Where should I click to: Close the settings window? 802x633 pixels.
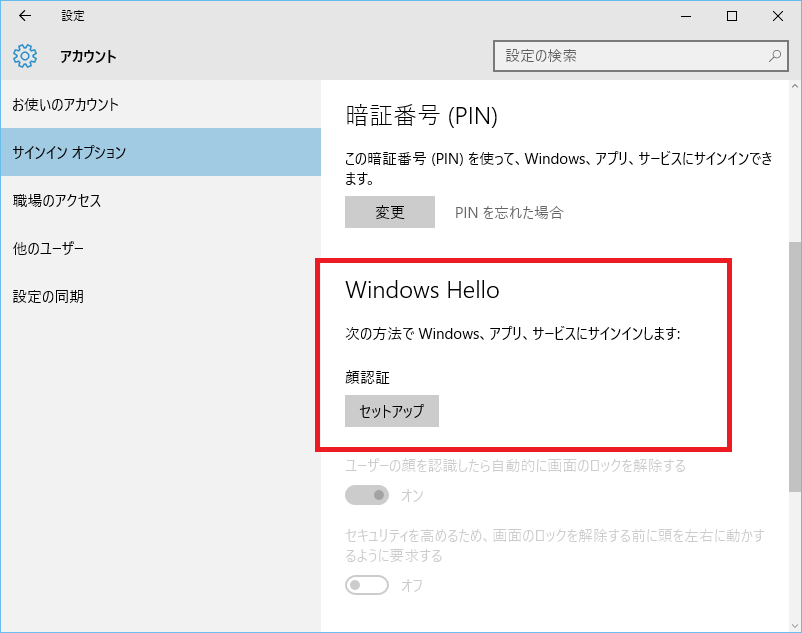click(778, 16)
